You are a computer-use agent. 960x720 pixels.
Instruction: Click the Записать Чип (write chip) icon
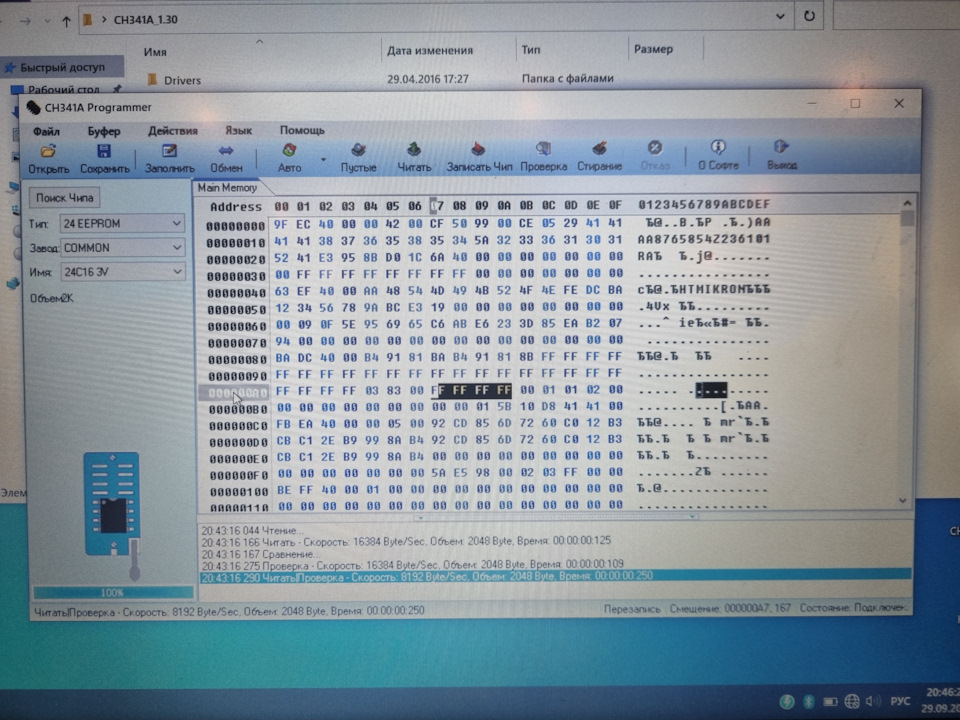pos(478,149)
